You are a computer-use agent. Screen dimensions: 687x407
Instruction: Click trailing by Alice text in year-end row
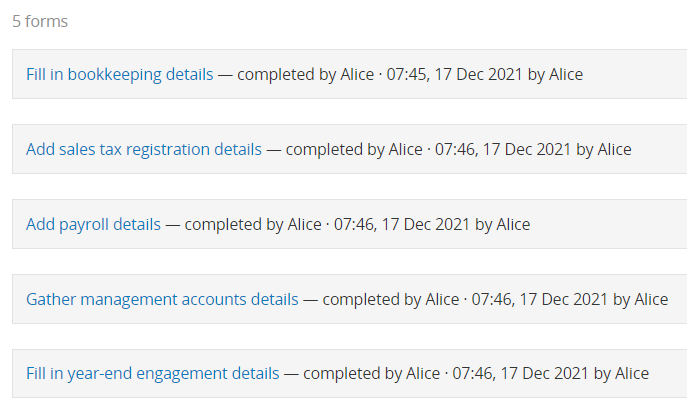[x=622, y=373]
